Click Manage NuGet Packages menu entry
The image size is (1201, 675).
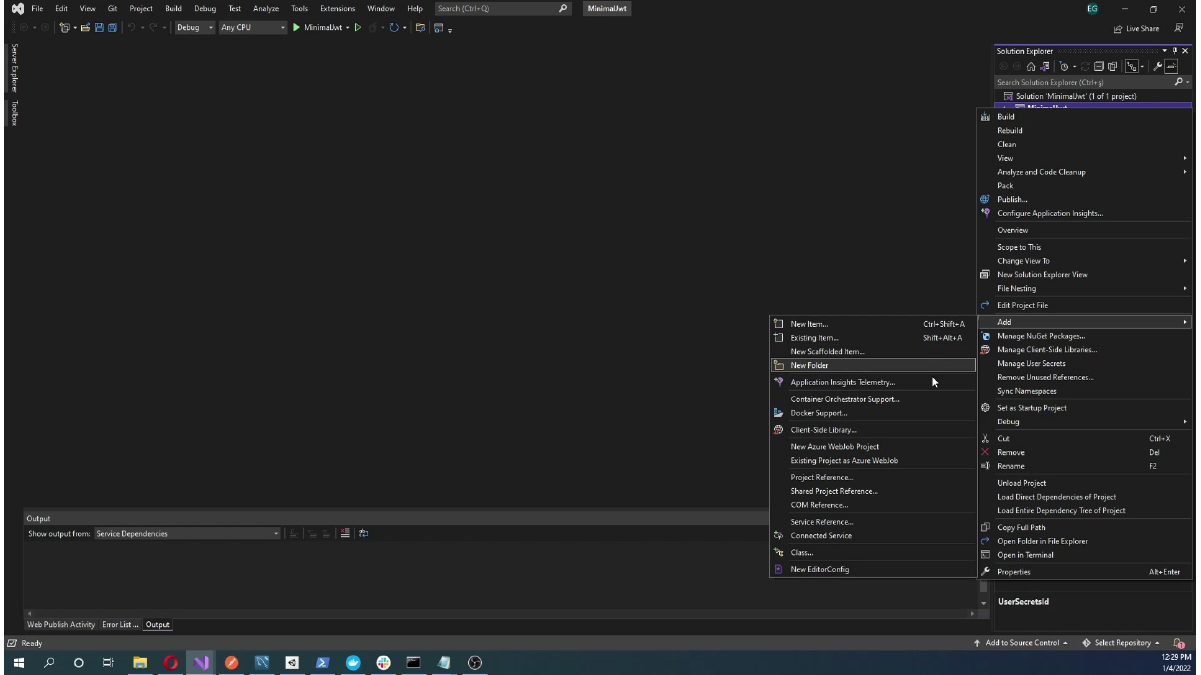click(x=1085, y=336)
